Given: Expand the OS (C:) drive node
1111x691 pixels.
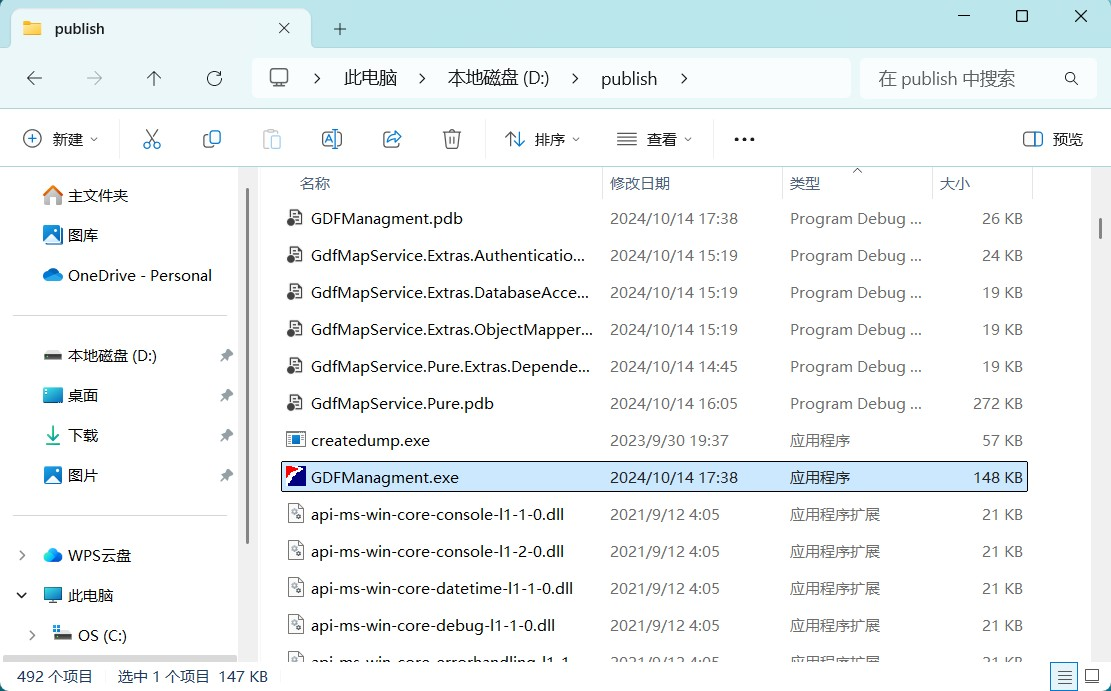Looking at the screenshot, I should 32,635.
